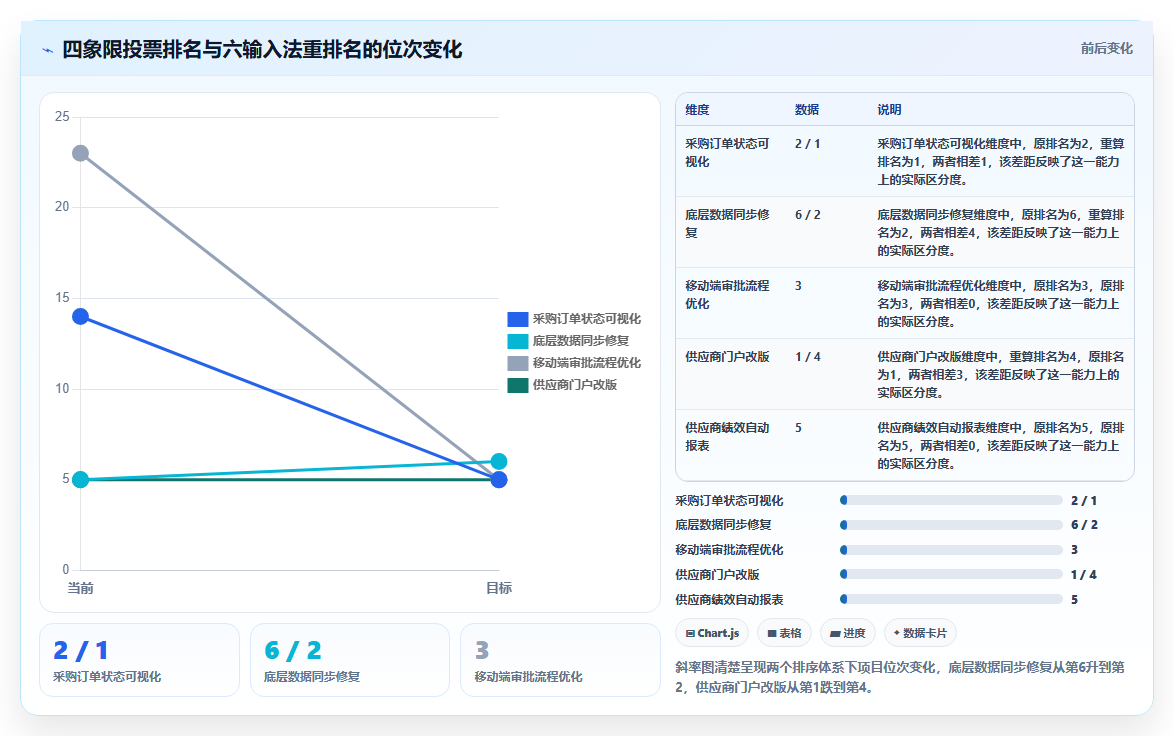Select the 进度 chip
Image resolution: width=1174 pixels, height=736 pixels.
pos(848,633)
